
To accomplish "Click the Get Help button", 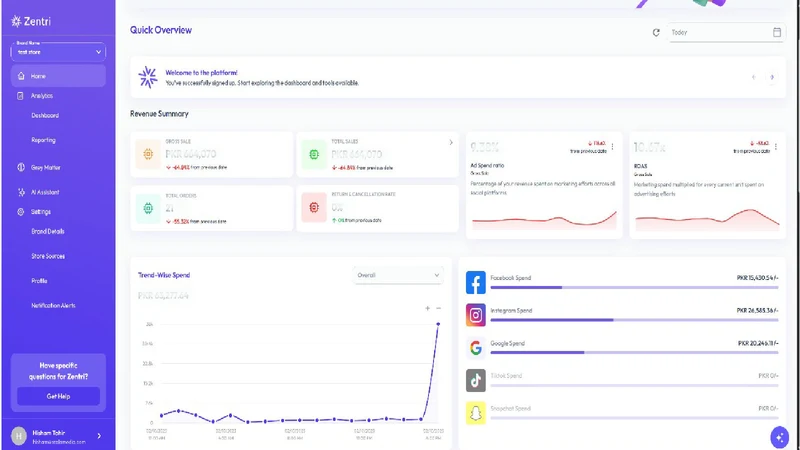I will pyautogui.click(x=58, y=396).
